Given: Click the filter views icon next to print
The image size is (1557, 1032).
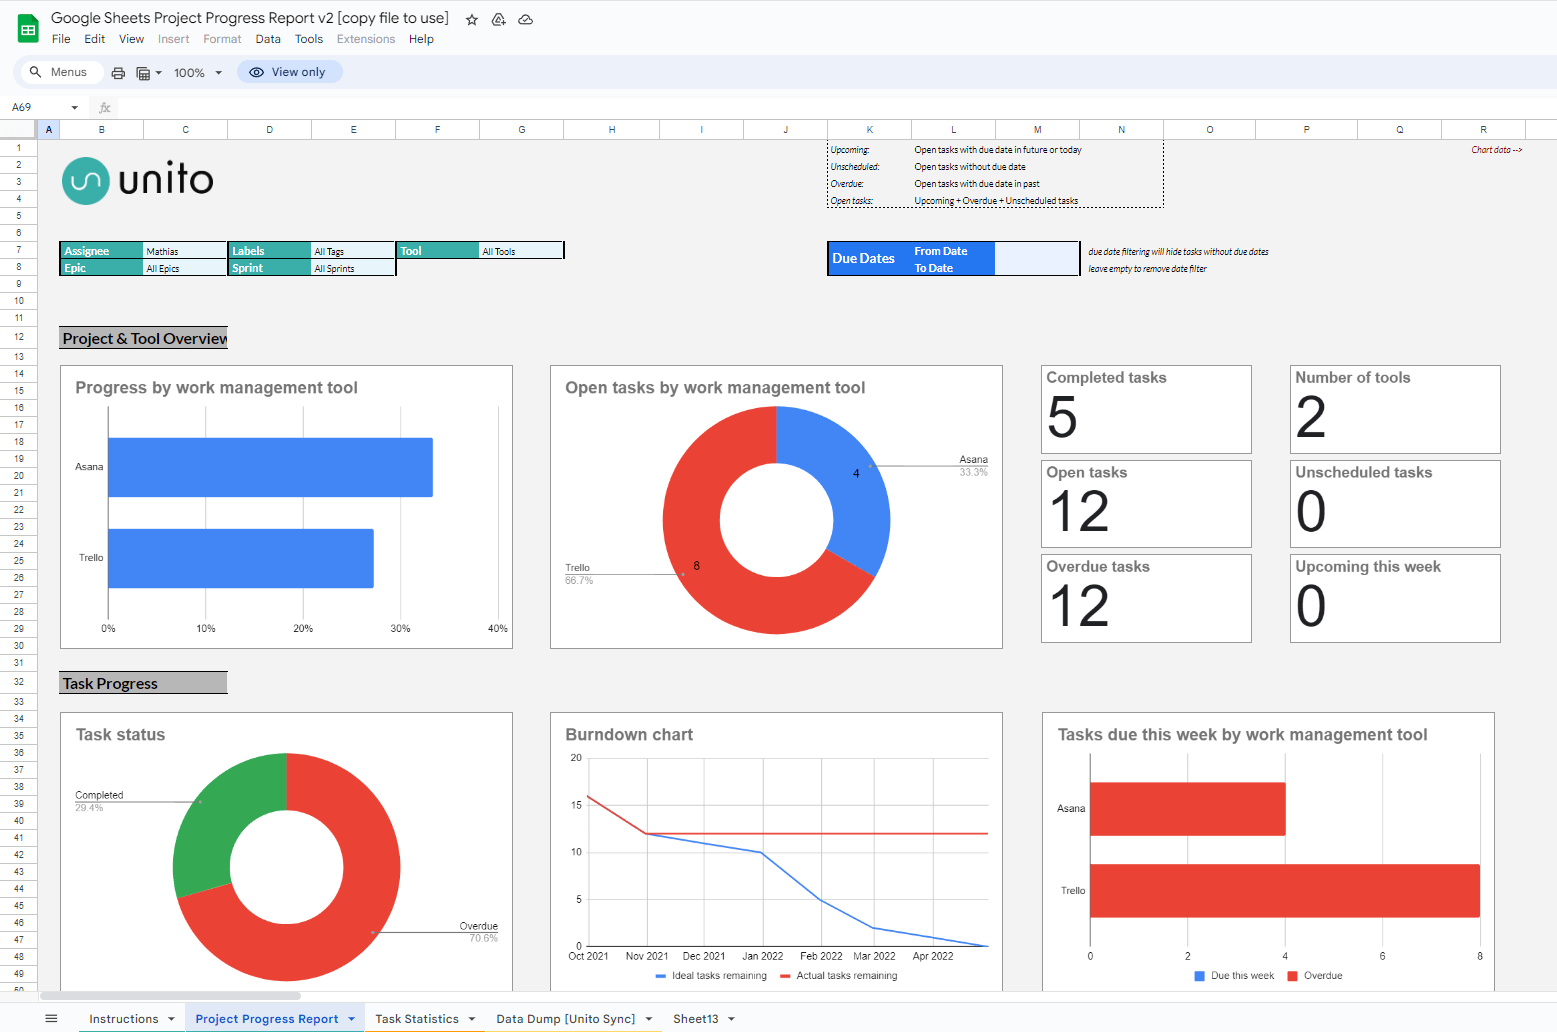Looking at the screenshot, I should coord(145,72).
